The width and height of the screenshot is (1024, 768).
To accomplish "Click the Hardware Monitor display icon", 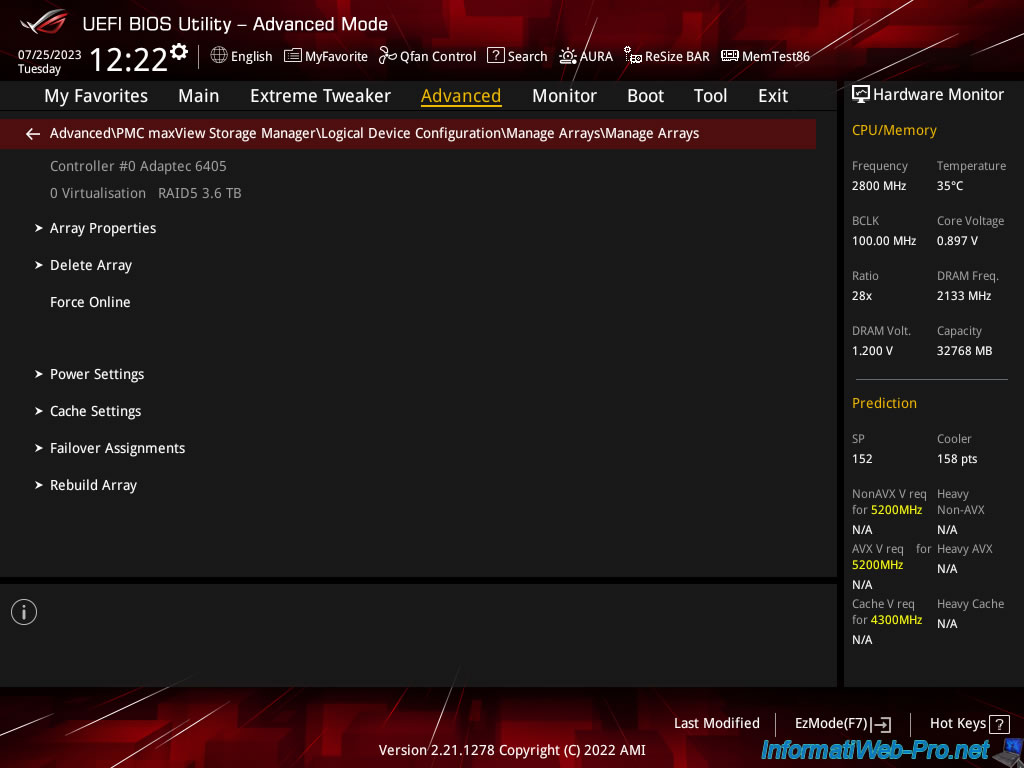I will tap(861, 95).
